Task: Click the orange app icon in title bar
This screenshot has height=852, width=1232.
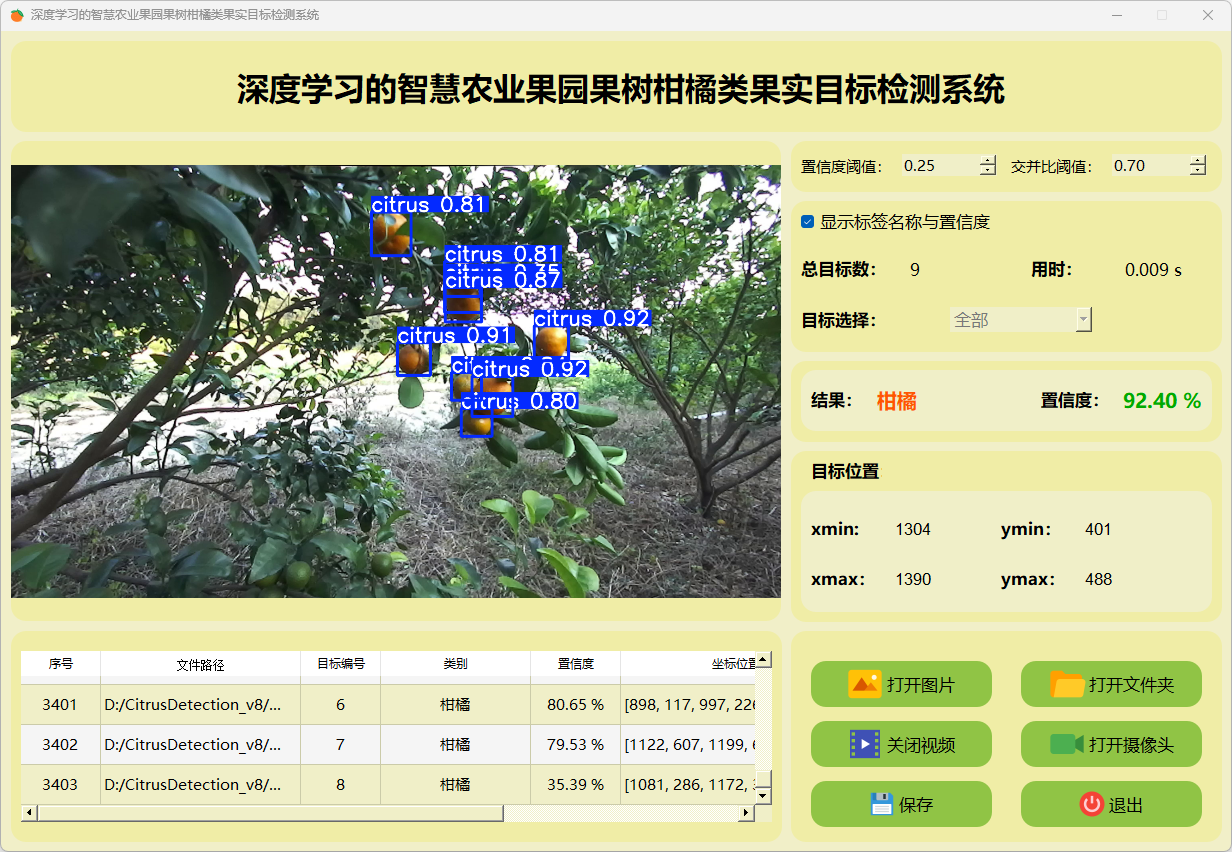Action: click(17, 15)
